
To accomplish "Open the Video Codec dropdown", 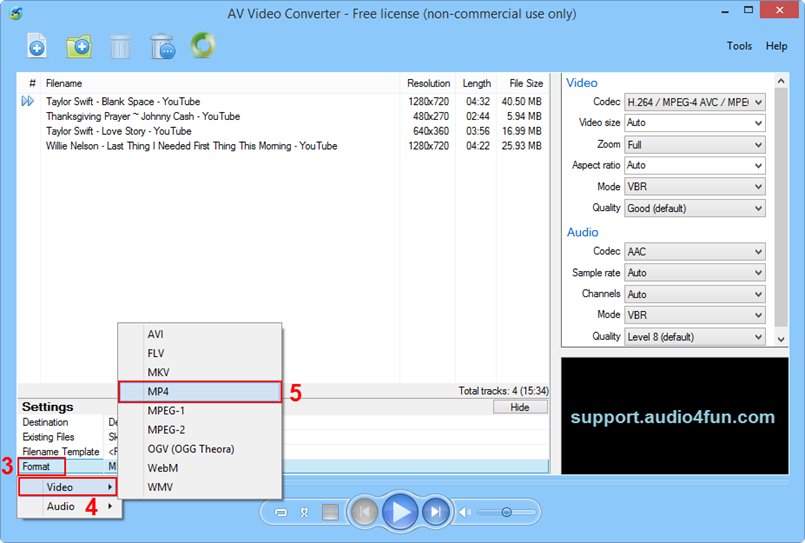I will coord(695,102).
